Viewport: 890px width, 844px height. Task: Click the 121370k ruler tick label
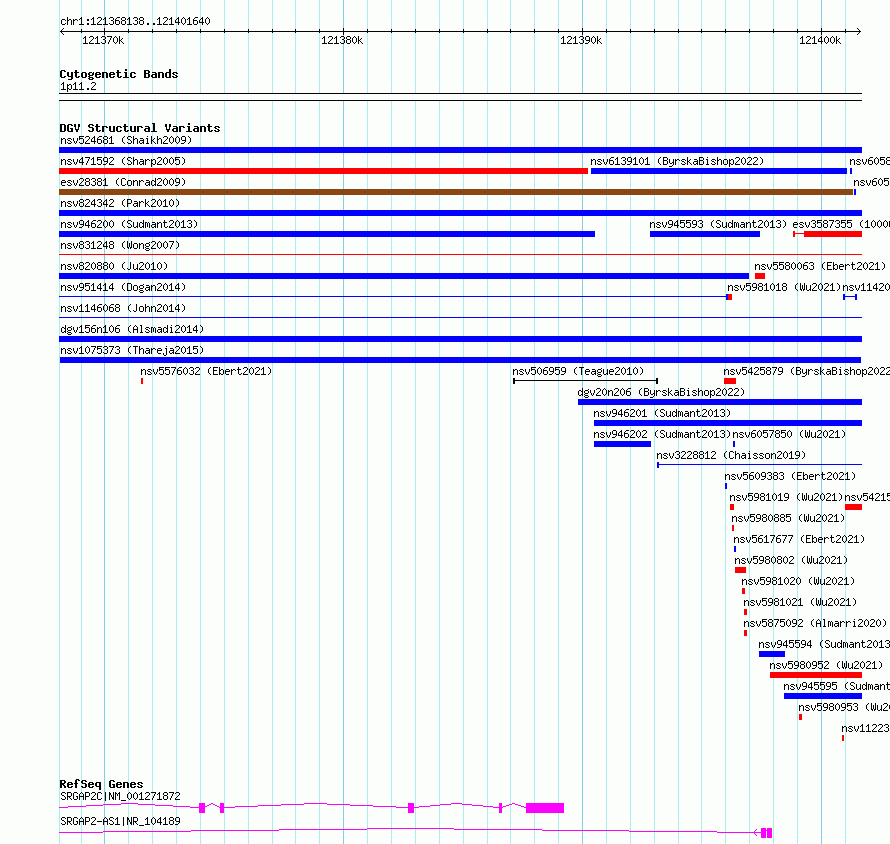coord(103,40)
